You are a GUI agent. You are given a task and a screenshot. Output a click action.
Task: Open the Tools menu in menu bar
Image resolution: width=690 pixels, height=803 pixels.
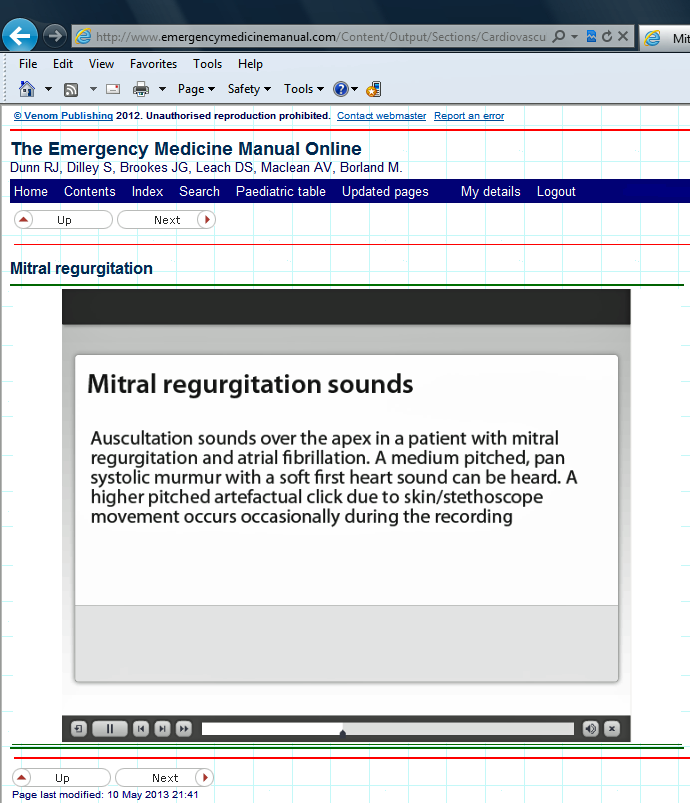(207, 64)
